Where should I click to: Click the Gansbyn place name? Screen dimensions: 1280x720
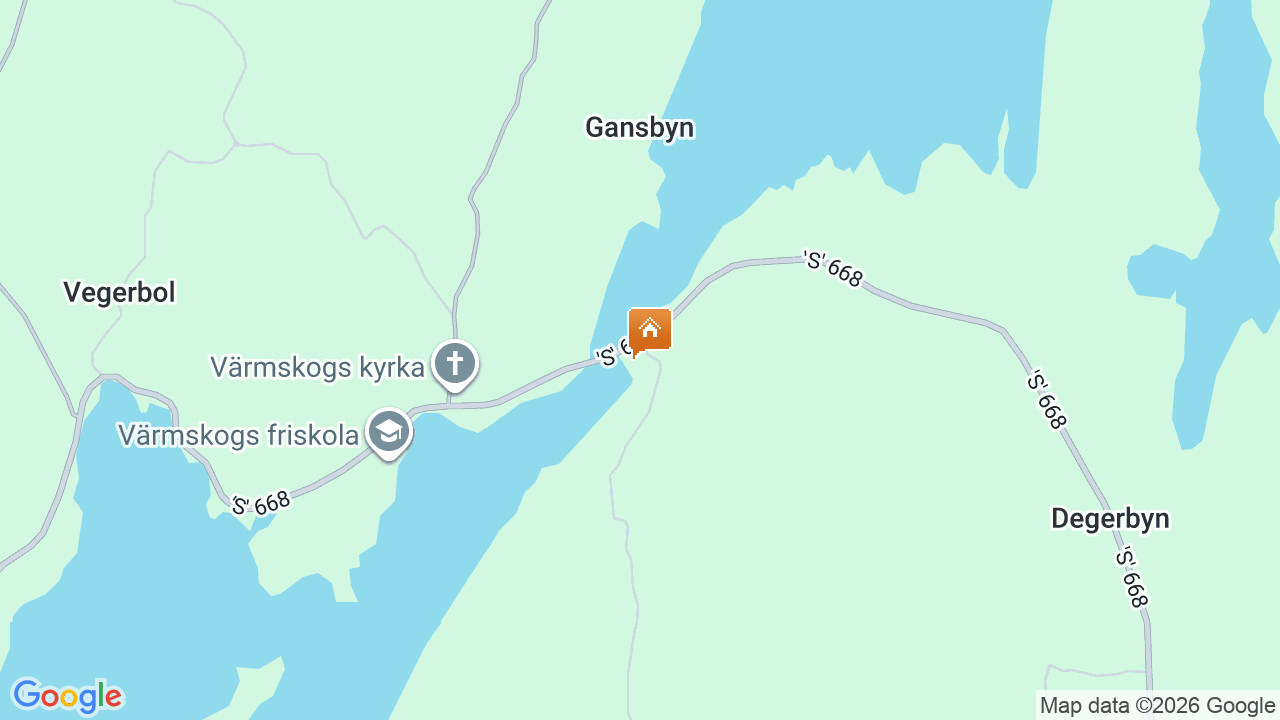pos(639,128)
